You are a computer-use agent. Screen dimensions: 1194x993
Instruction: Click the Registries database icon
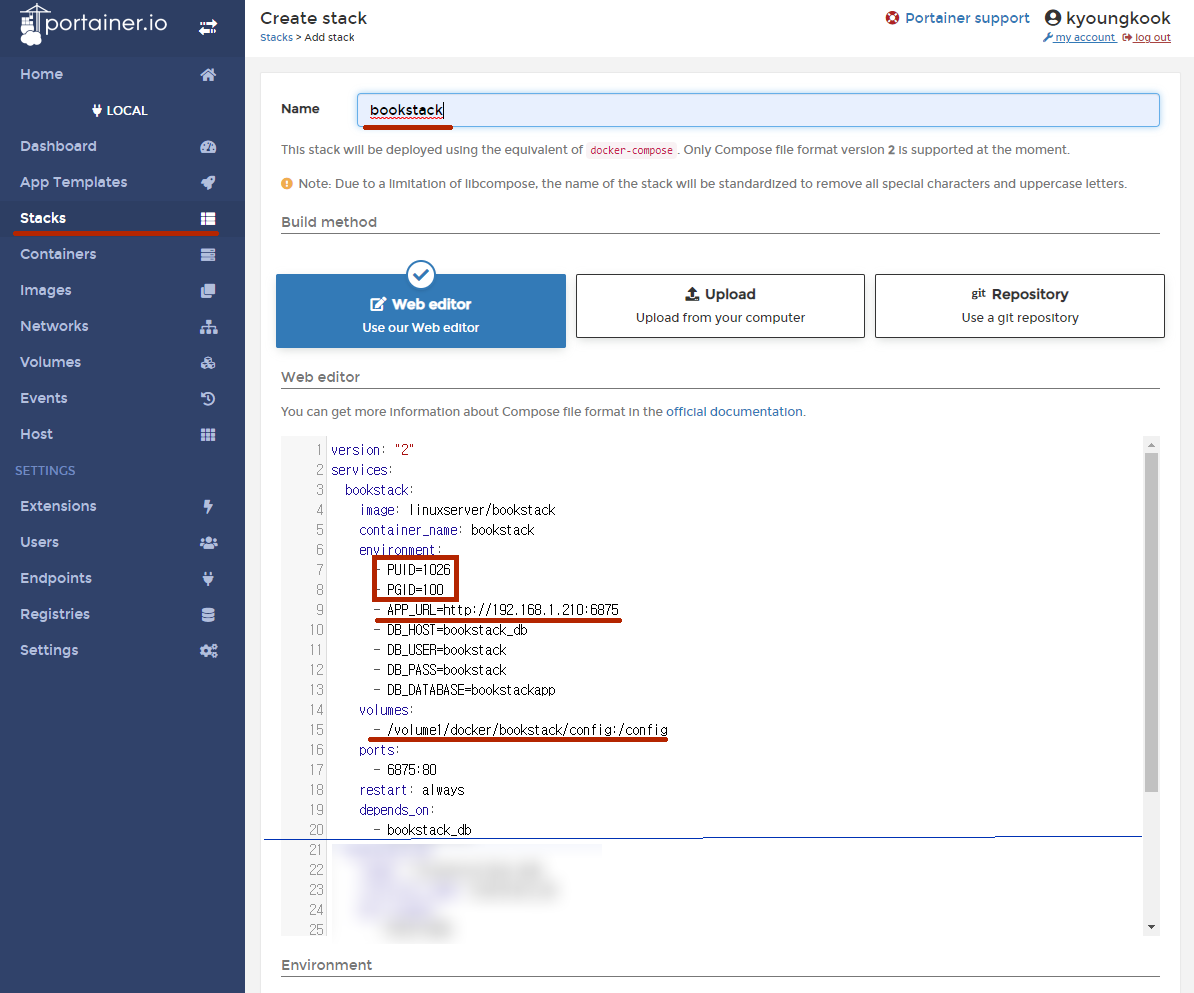coord(208,615)
